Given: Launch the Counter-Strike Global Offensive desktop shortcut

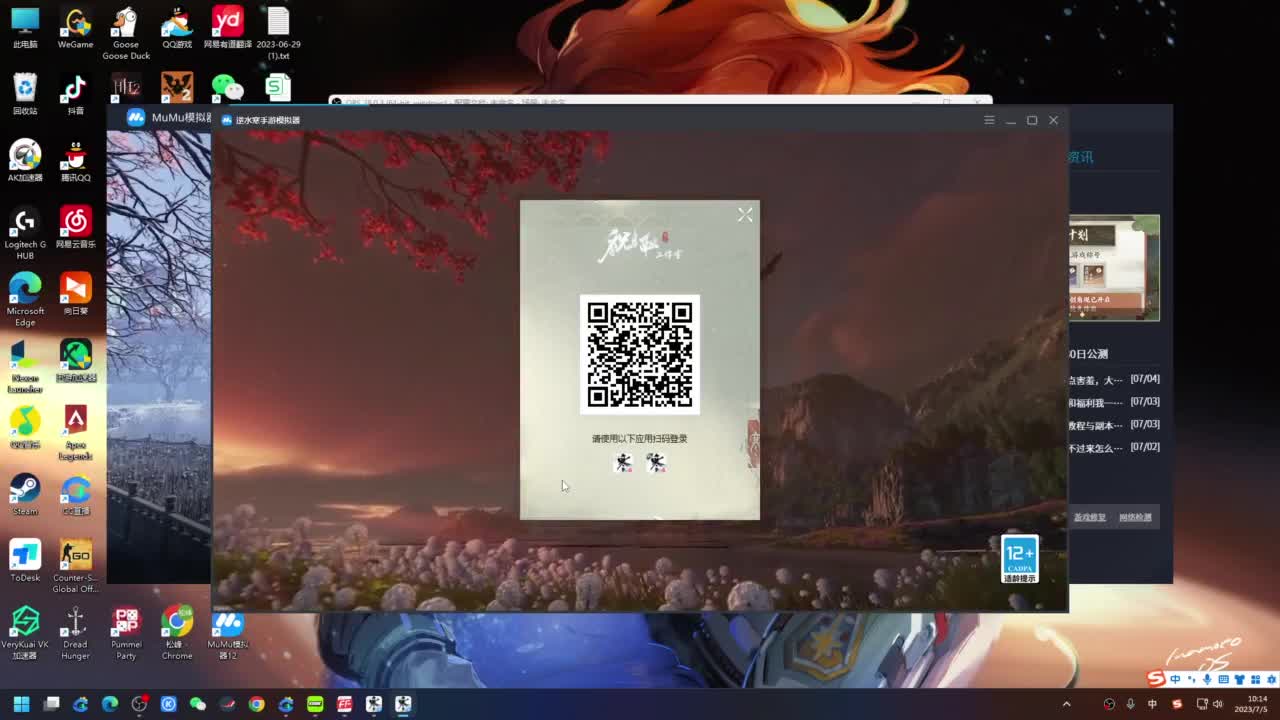Looking at the screenshot, I should coord(76,566).
